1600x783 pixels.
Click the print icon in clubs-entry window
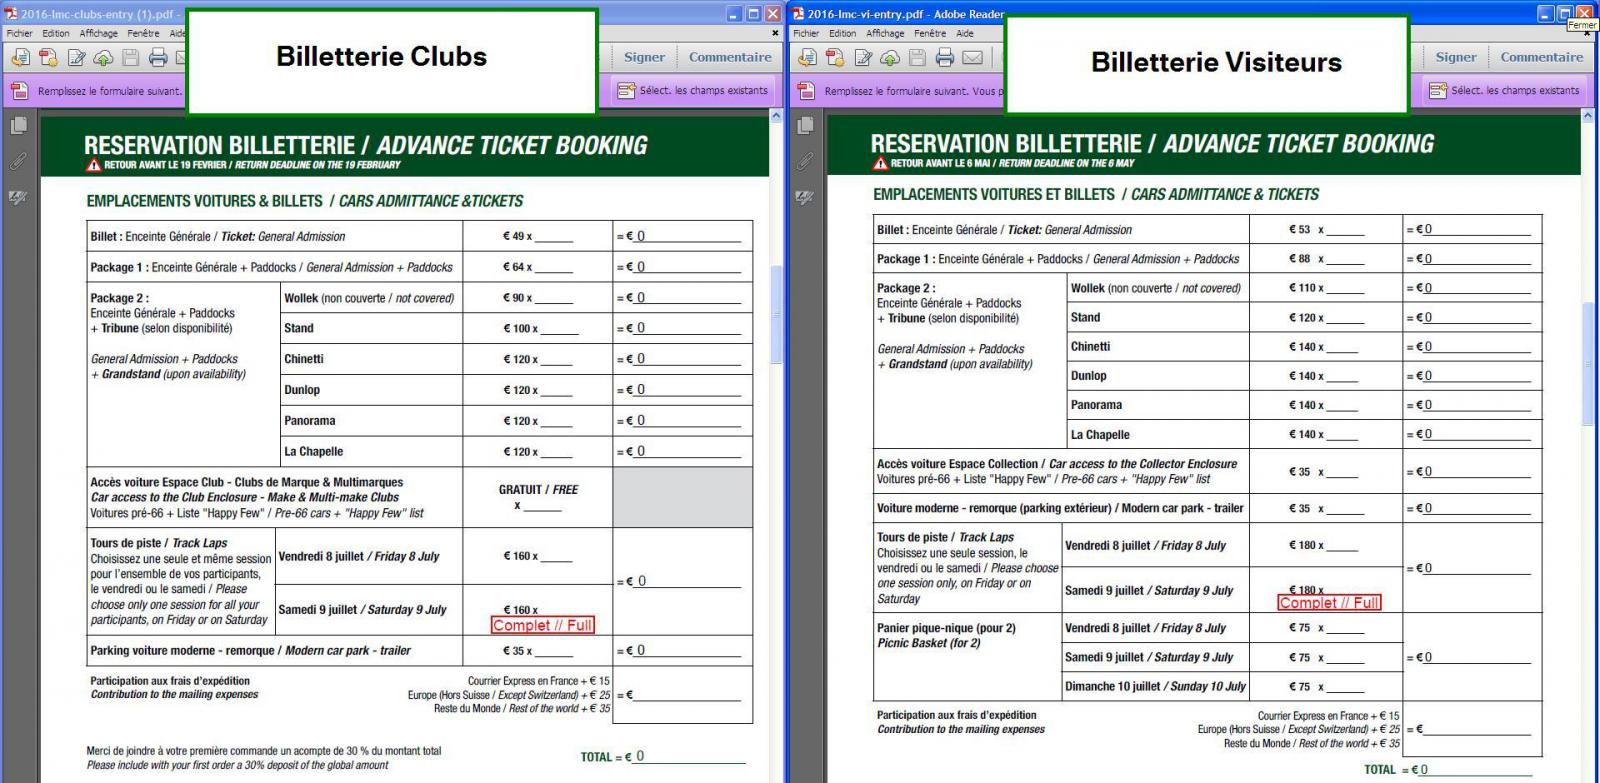tap(158, 58)
